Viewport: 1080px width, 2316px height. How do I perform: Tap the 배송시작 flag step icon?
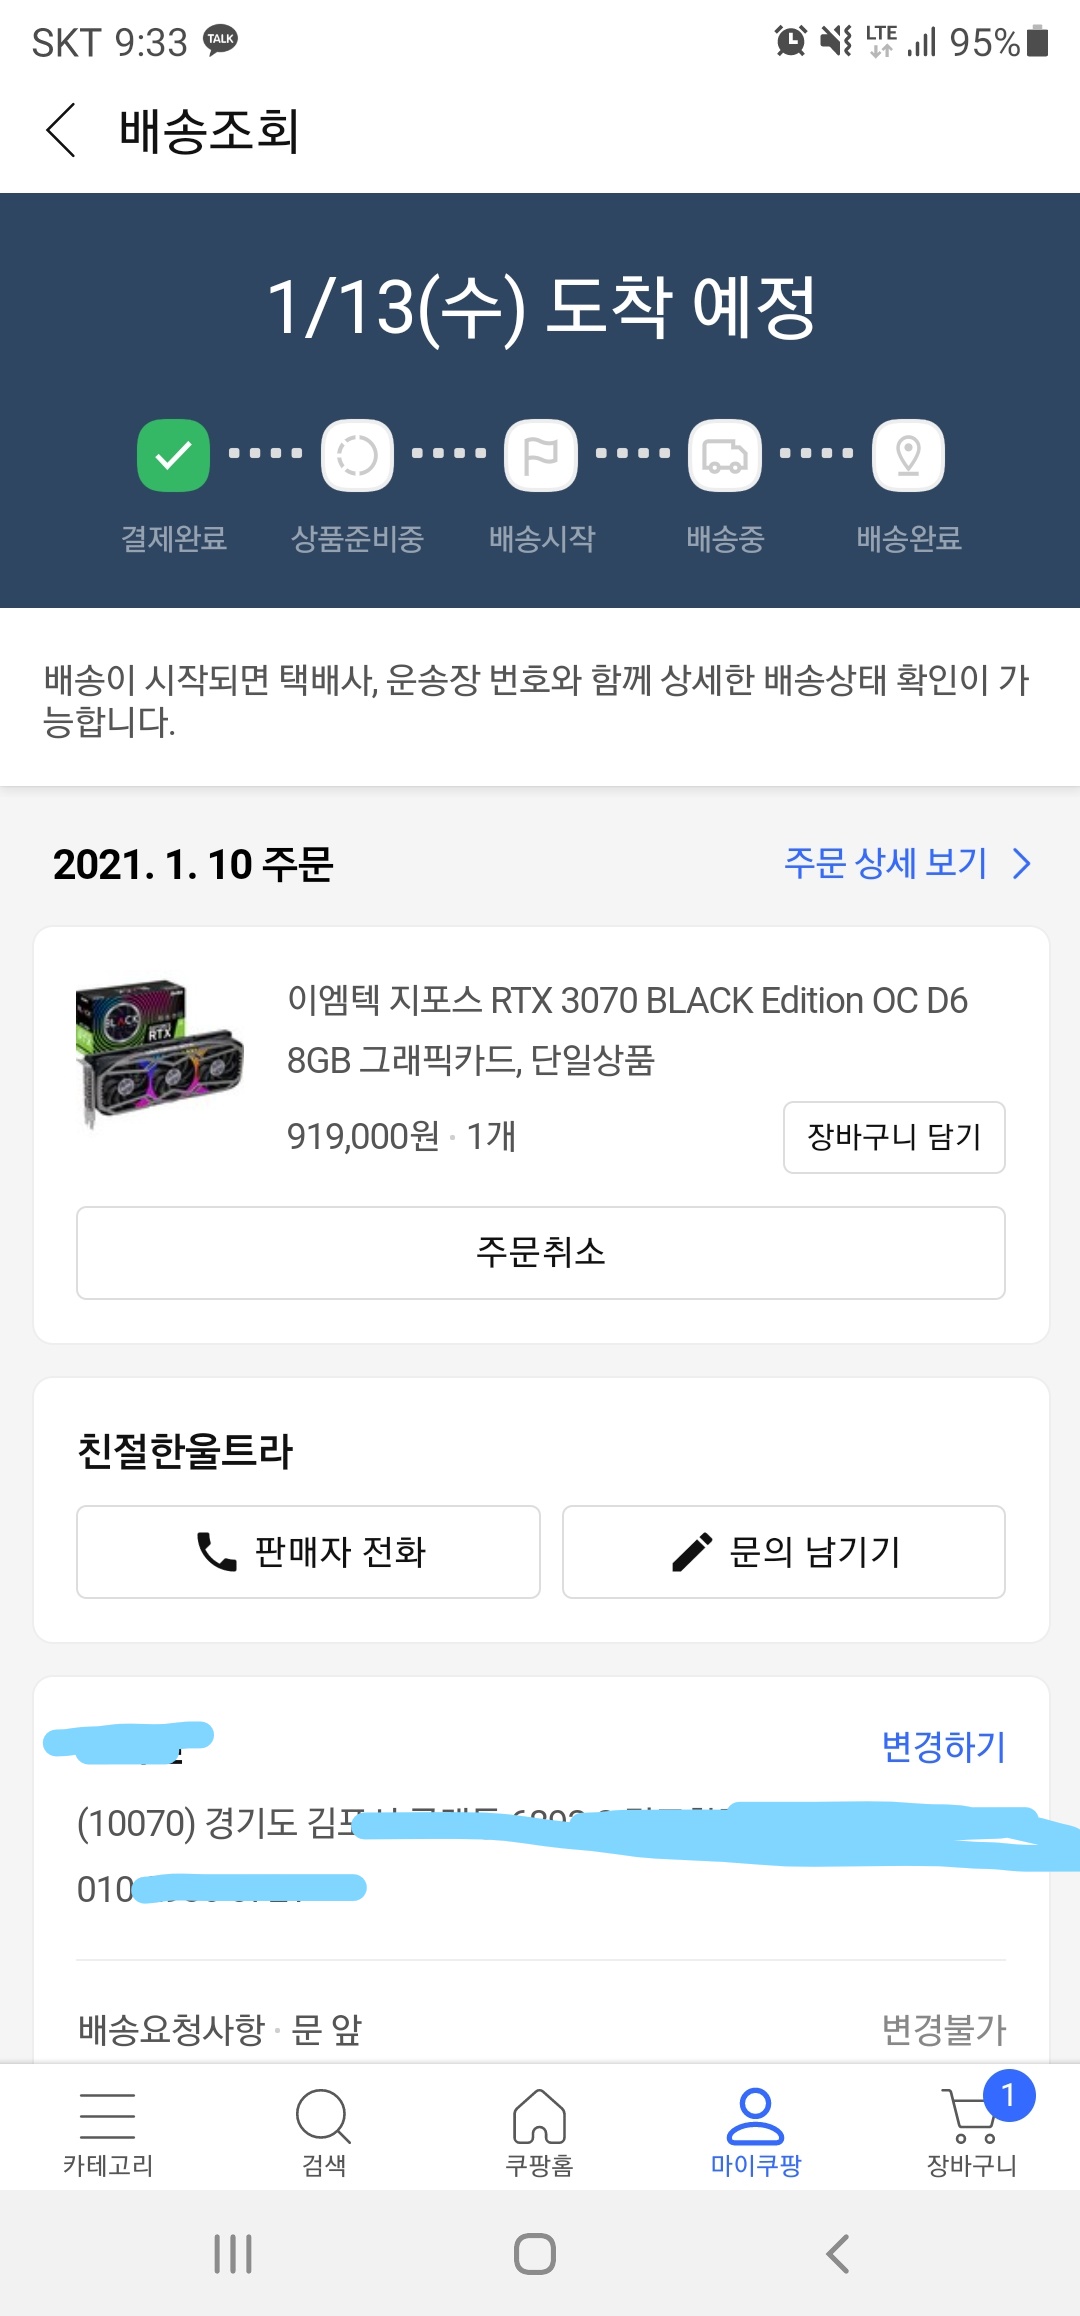(541, 456)
